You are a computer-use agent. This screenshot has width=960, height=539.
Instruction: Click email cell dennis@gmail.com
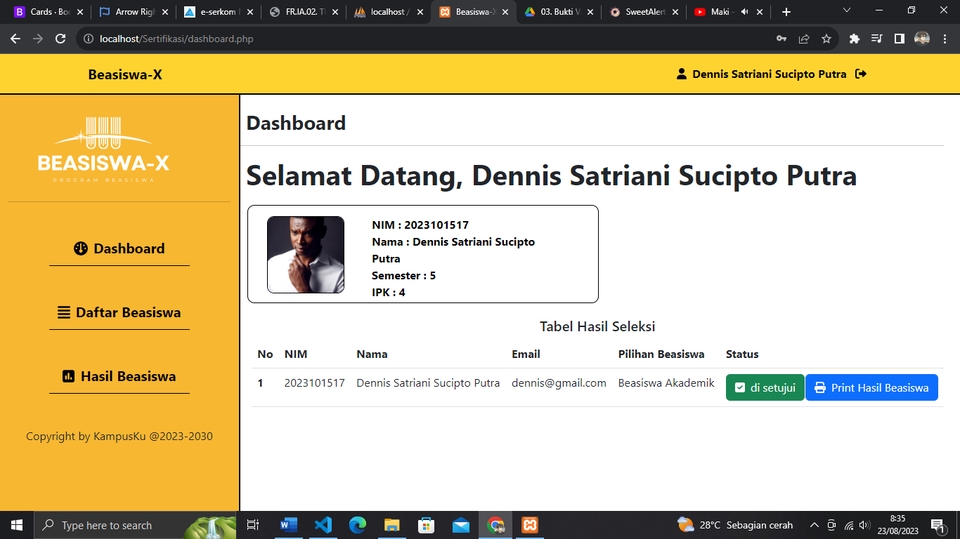pos(559,383)
